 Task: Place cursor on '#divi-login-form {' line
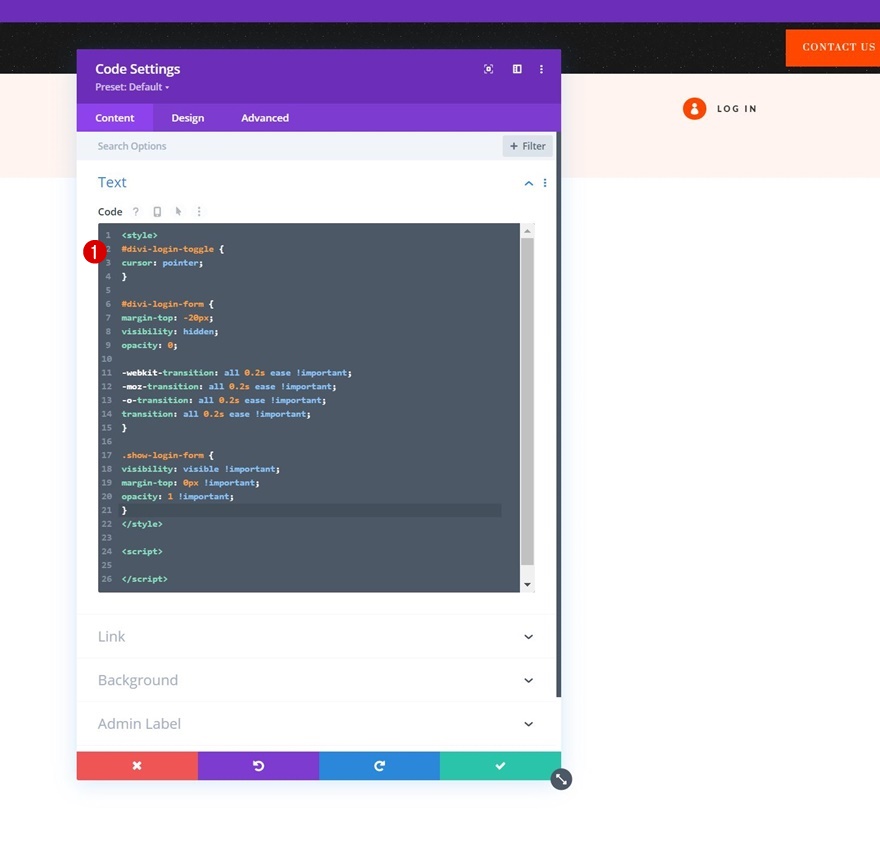[x=167, y=304]
